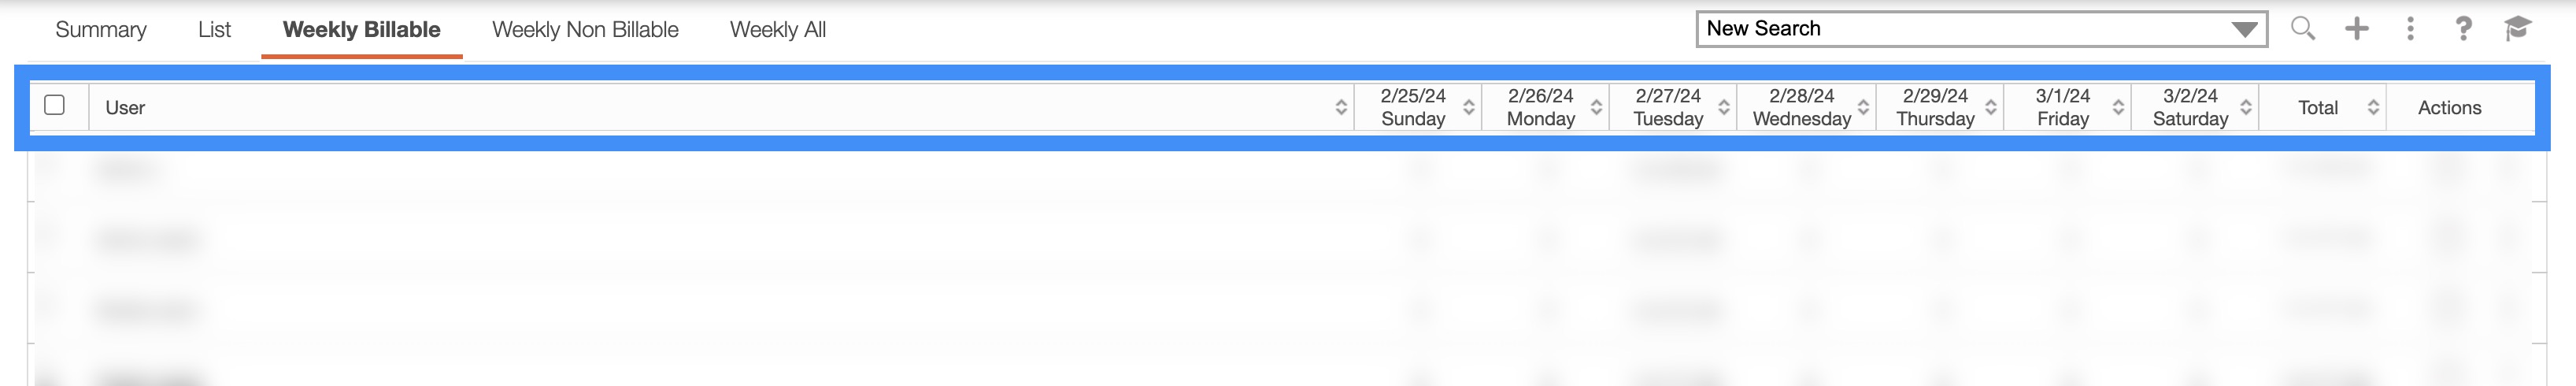2576x386 pixels.
Task: Open the List tab
Action: 214,30
